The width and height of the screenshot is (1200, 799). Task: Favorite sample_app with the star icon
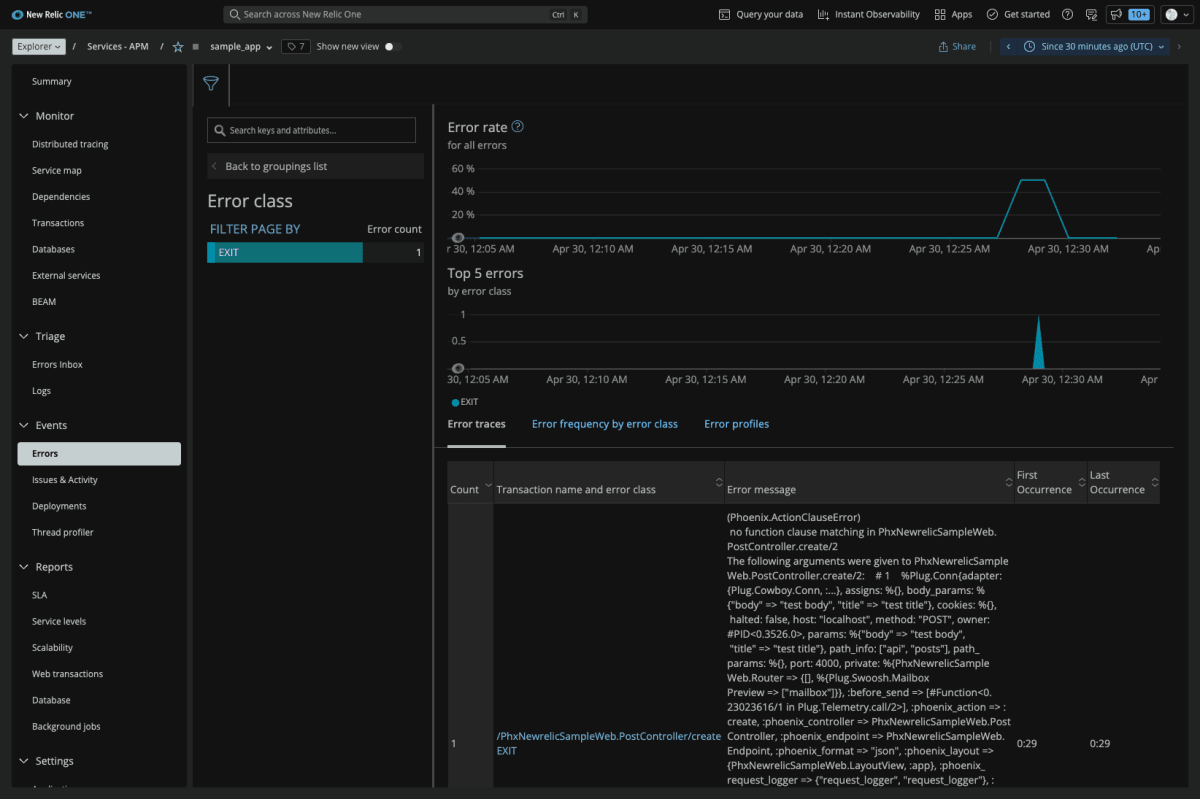coord(178,47)
